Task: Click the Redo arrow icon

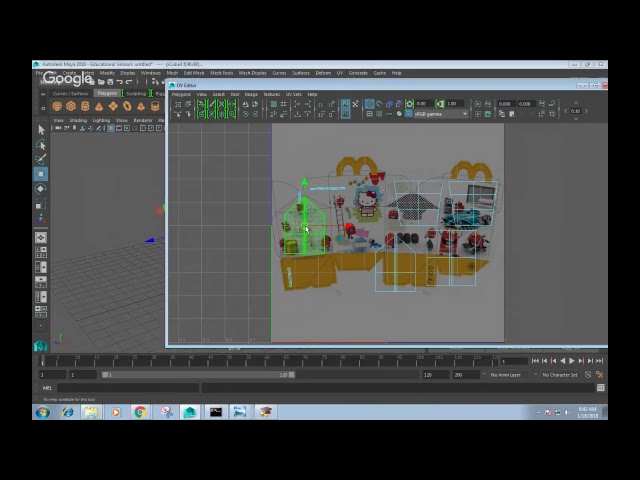Action: tap(129, 82)
